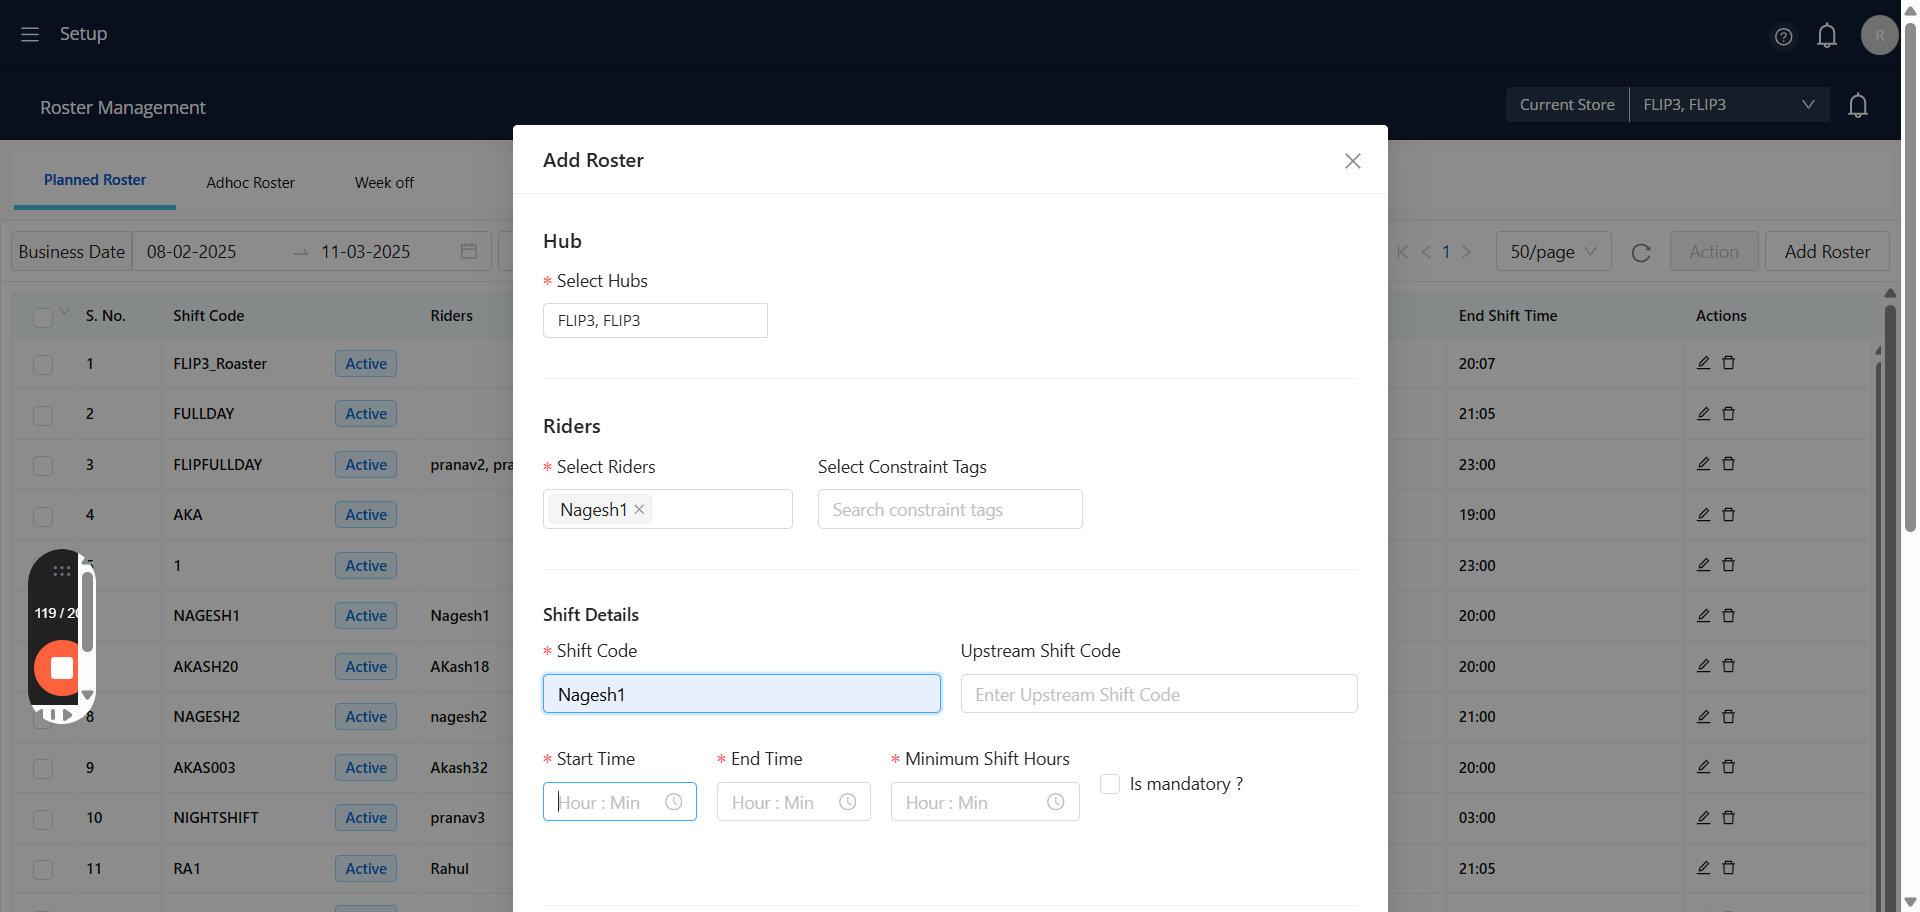Delete the RA1 roster row
The width and height of the screenshot is (1920, 912).
[1728, 868]
